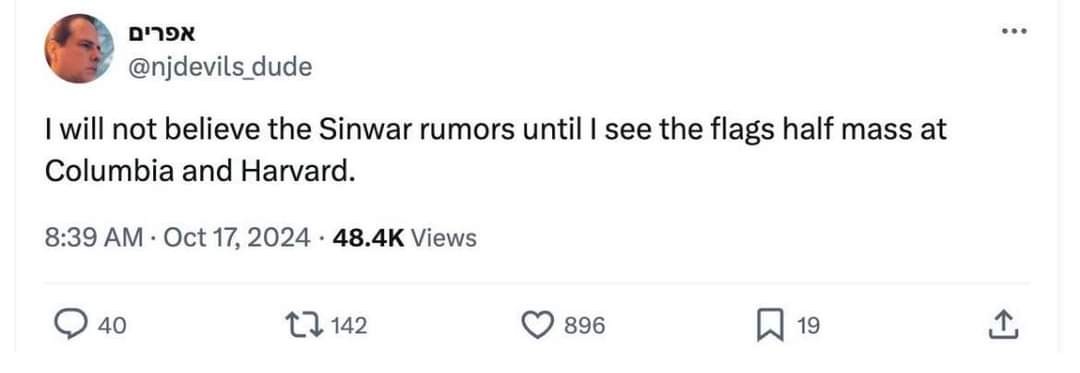
Task: Open the 8:39 AM timestamp link
Action: [94, 238]
